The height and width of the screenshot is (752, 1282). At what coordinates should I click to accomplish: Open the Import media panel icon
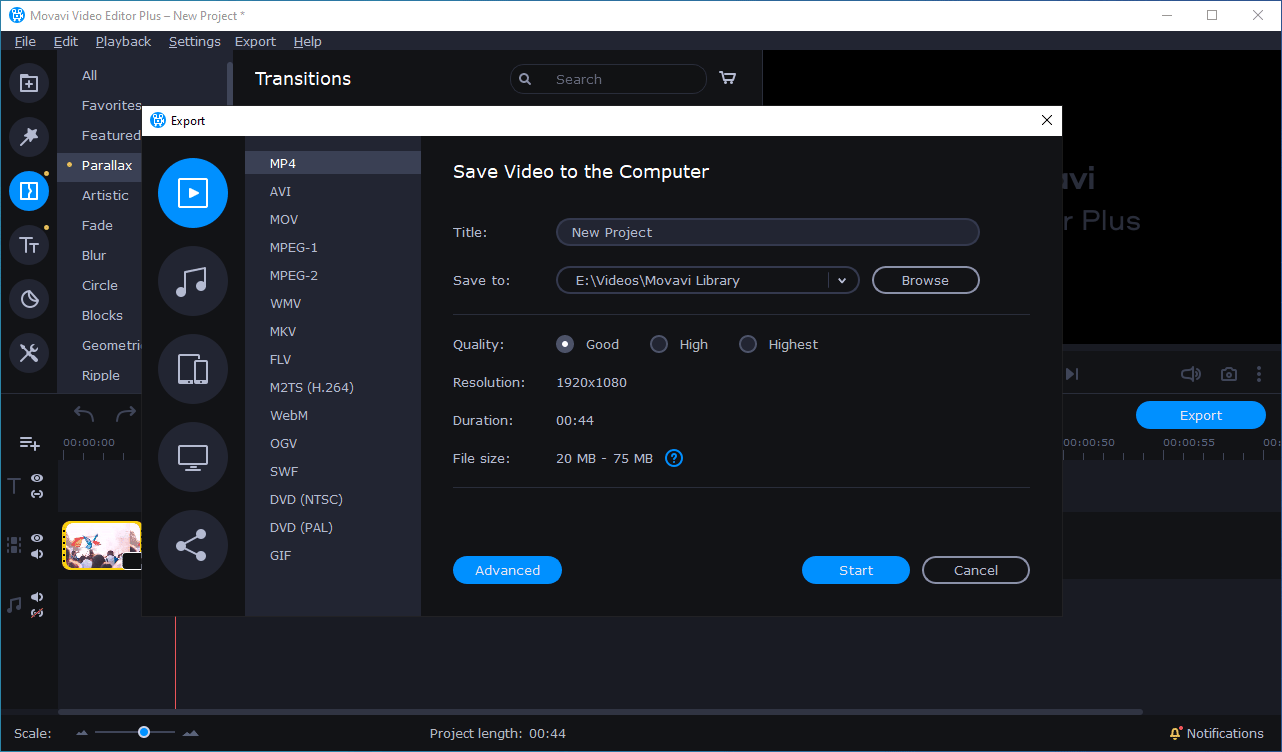point(29,83)
